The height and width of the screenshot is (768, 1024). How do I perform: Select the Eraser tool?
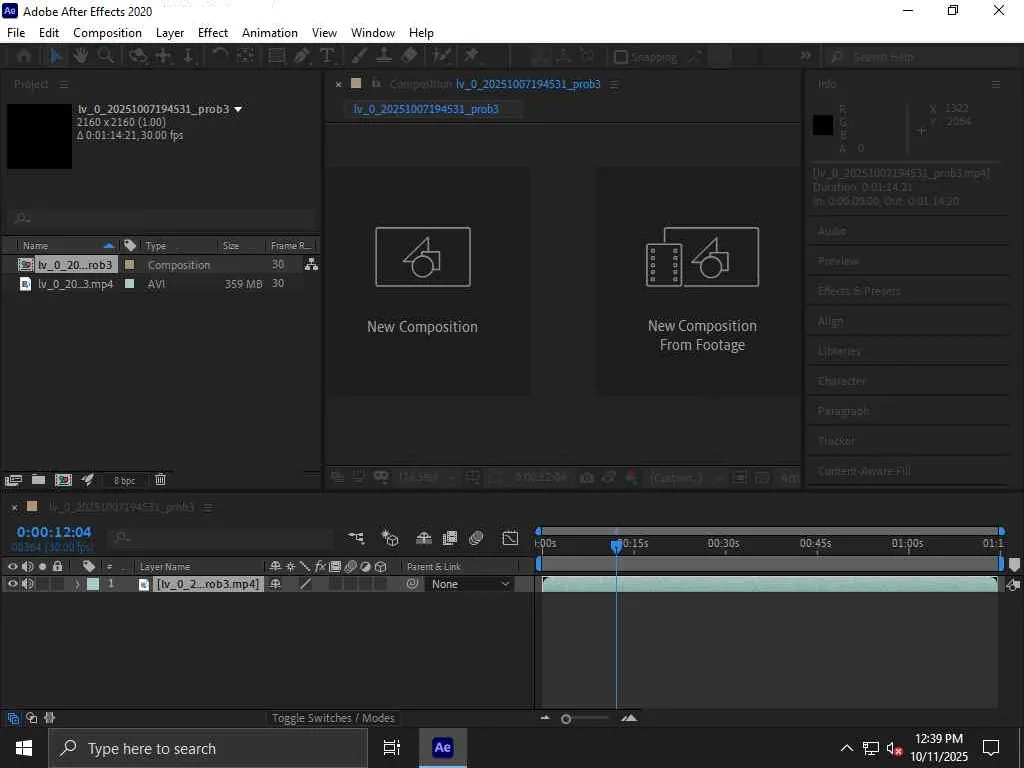[x=409, y=57]
